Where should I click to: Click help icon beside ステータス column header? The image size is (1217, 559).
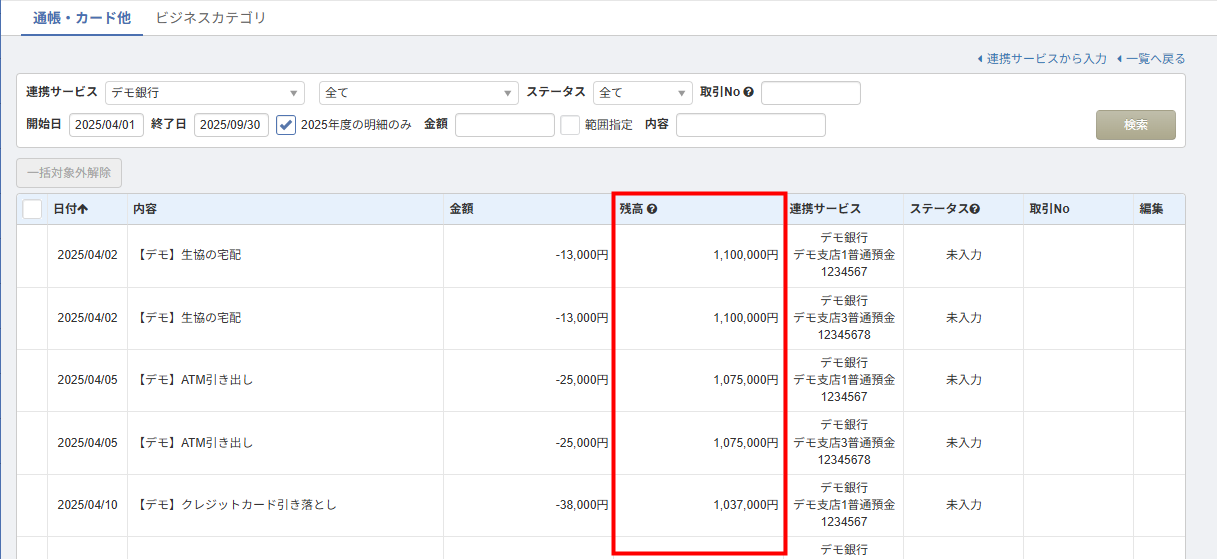(974, 210)
